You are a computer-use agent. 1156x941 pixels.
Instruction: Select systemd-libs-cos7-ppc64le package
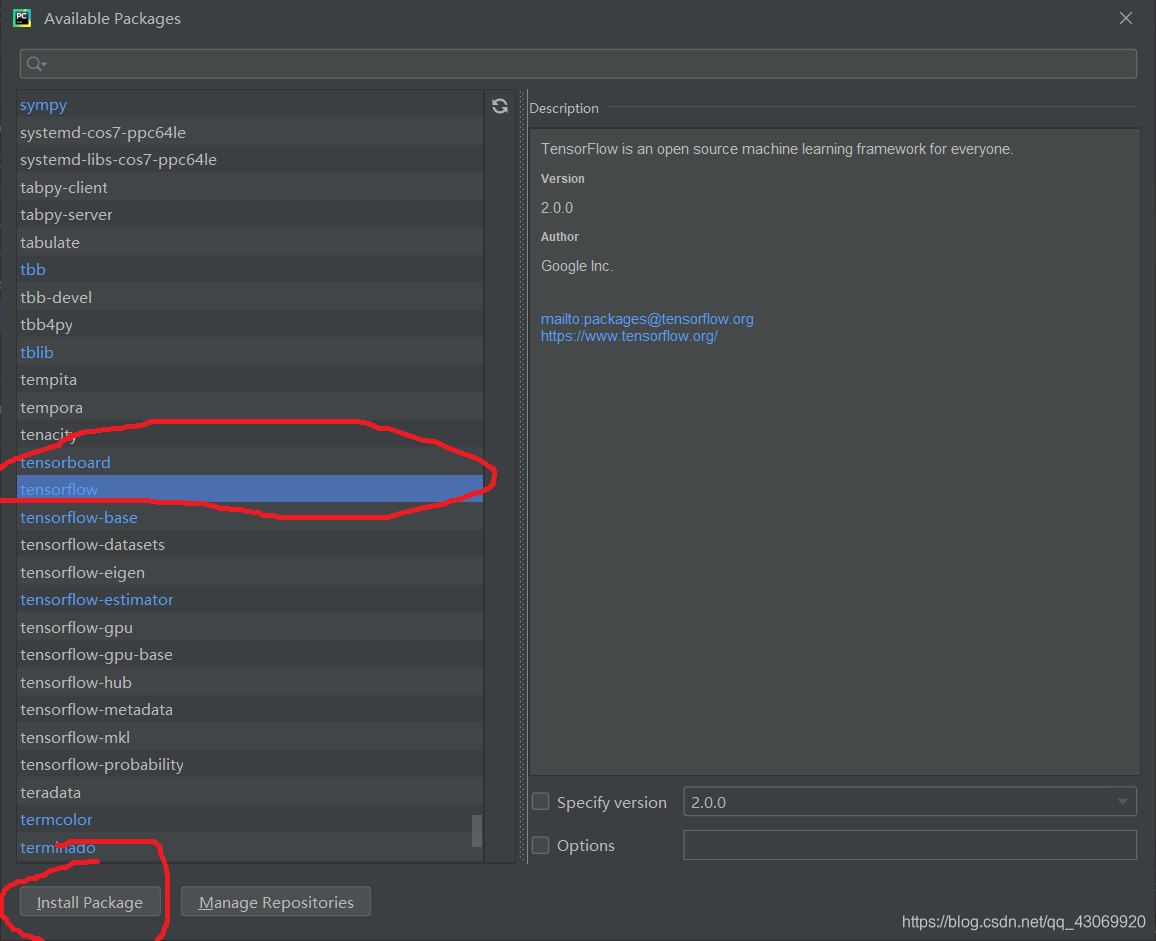[x=250, y=159]
